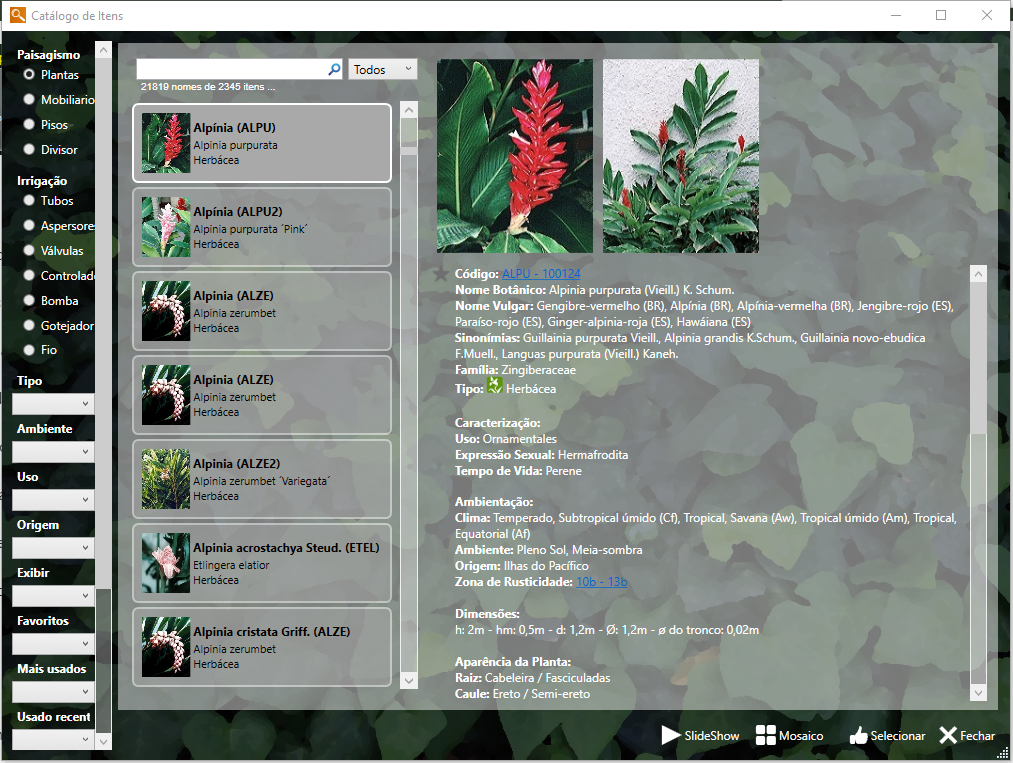The image size is (1013, 763).
Task: Start the SlideShow play icon
Action: [670, 736]
